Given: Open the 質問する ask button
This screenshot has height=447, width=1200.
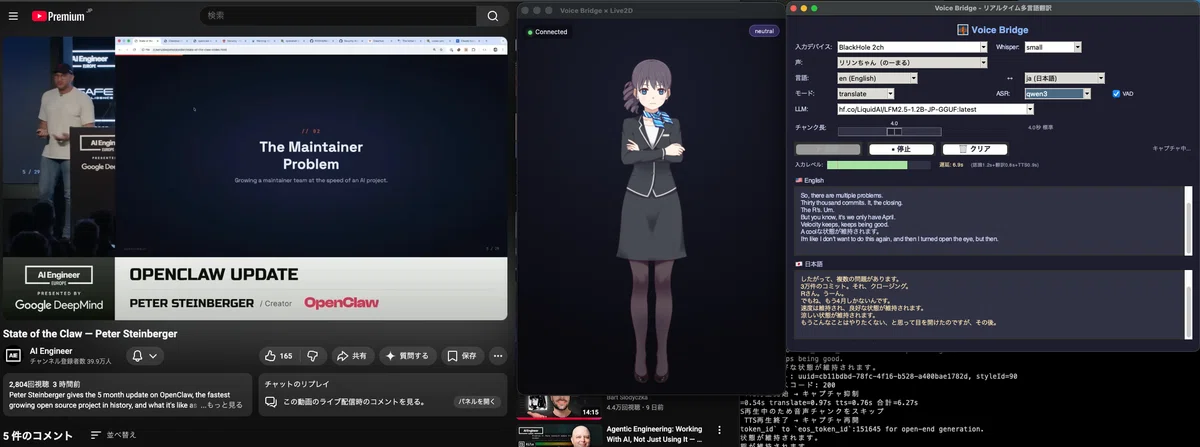Looking at the screenshot, I should click(x=408, y=355).
